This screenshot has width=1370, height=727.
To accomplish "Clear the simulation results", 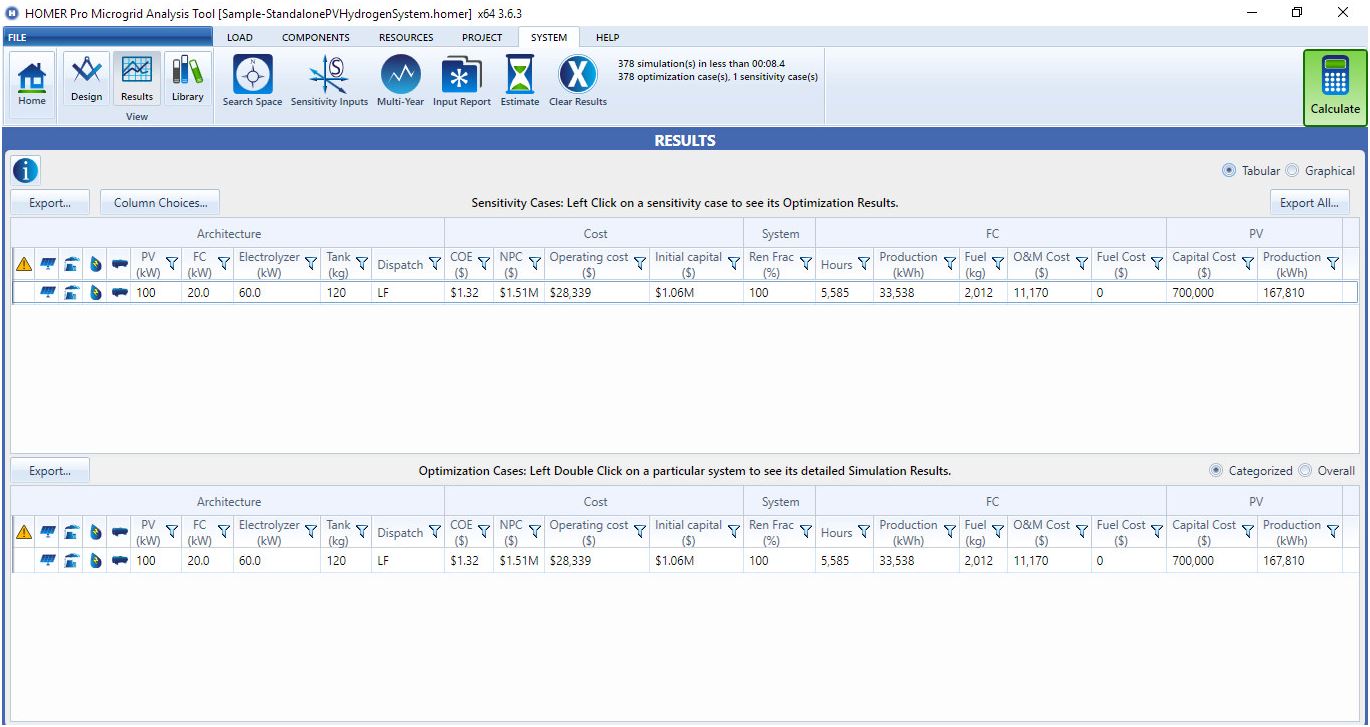I will click(577, 80).
